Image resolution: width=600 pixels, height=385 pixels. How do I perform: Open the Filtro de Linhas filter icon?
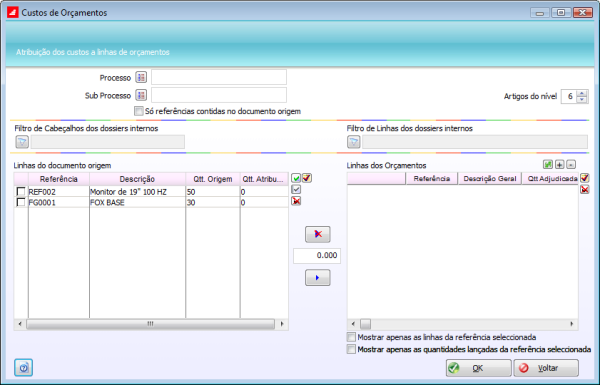354,142
